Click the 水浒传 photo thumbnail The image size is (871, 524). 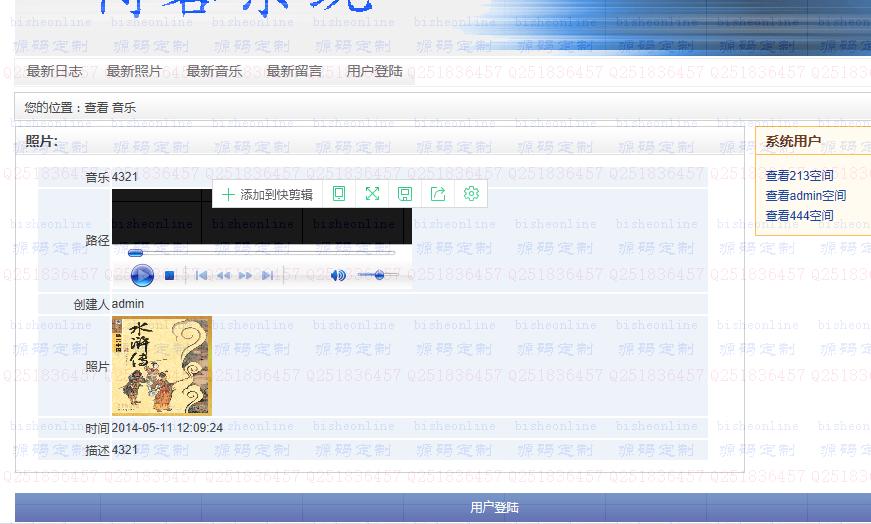click(162, 366)
